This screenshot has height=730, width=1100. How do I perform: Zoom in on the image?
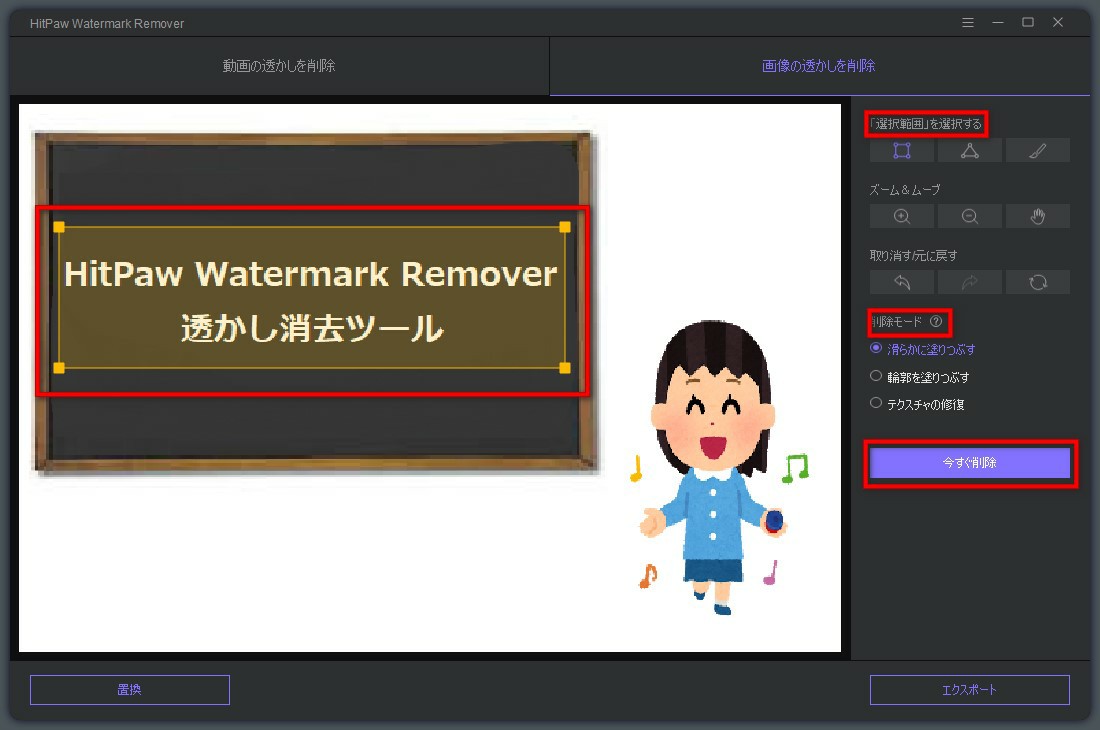(x=900, y=216)
